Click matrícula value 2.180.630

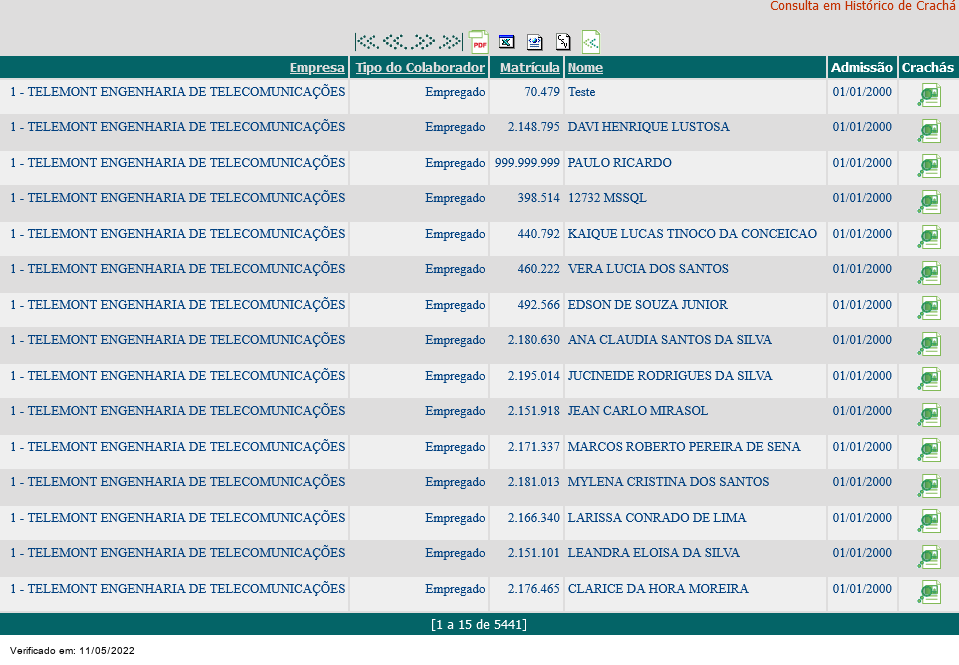(x=533, y=340)
